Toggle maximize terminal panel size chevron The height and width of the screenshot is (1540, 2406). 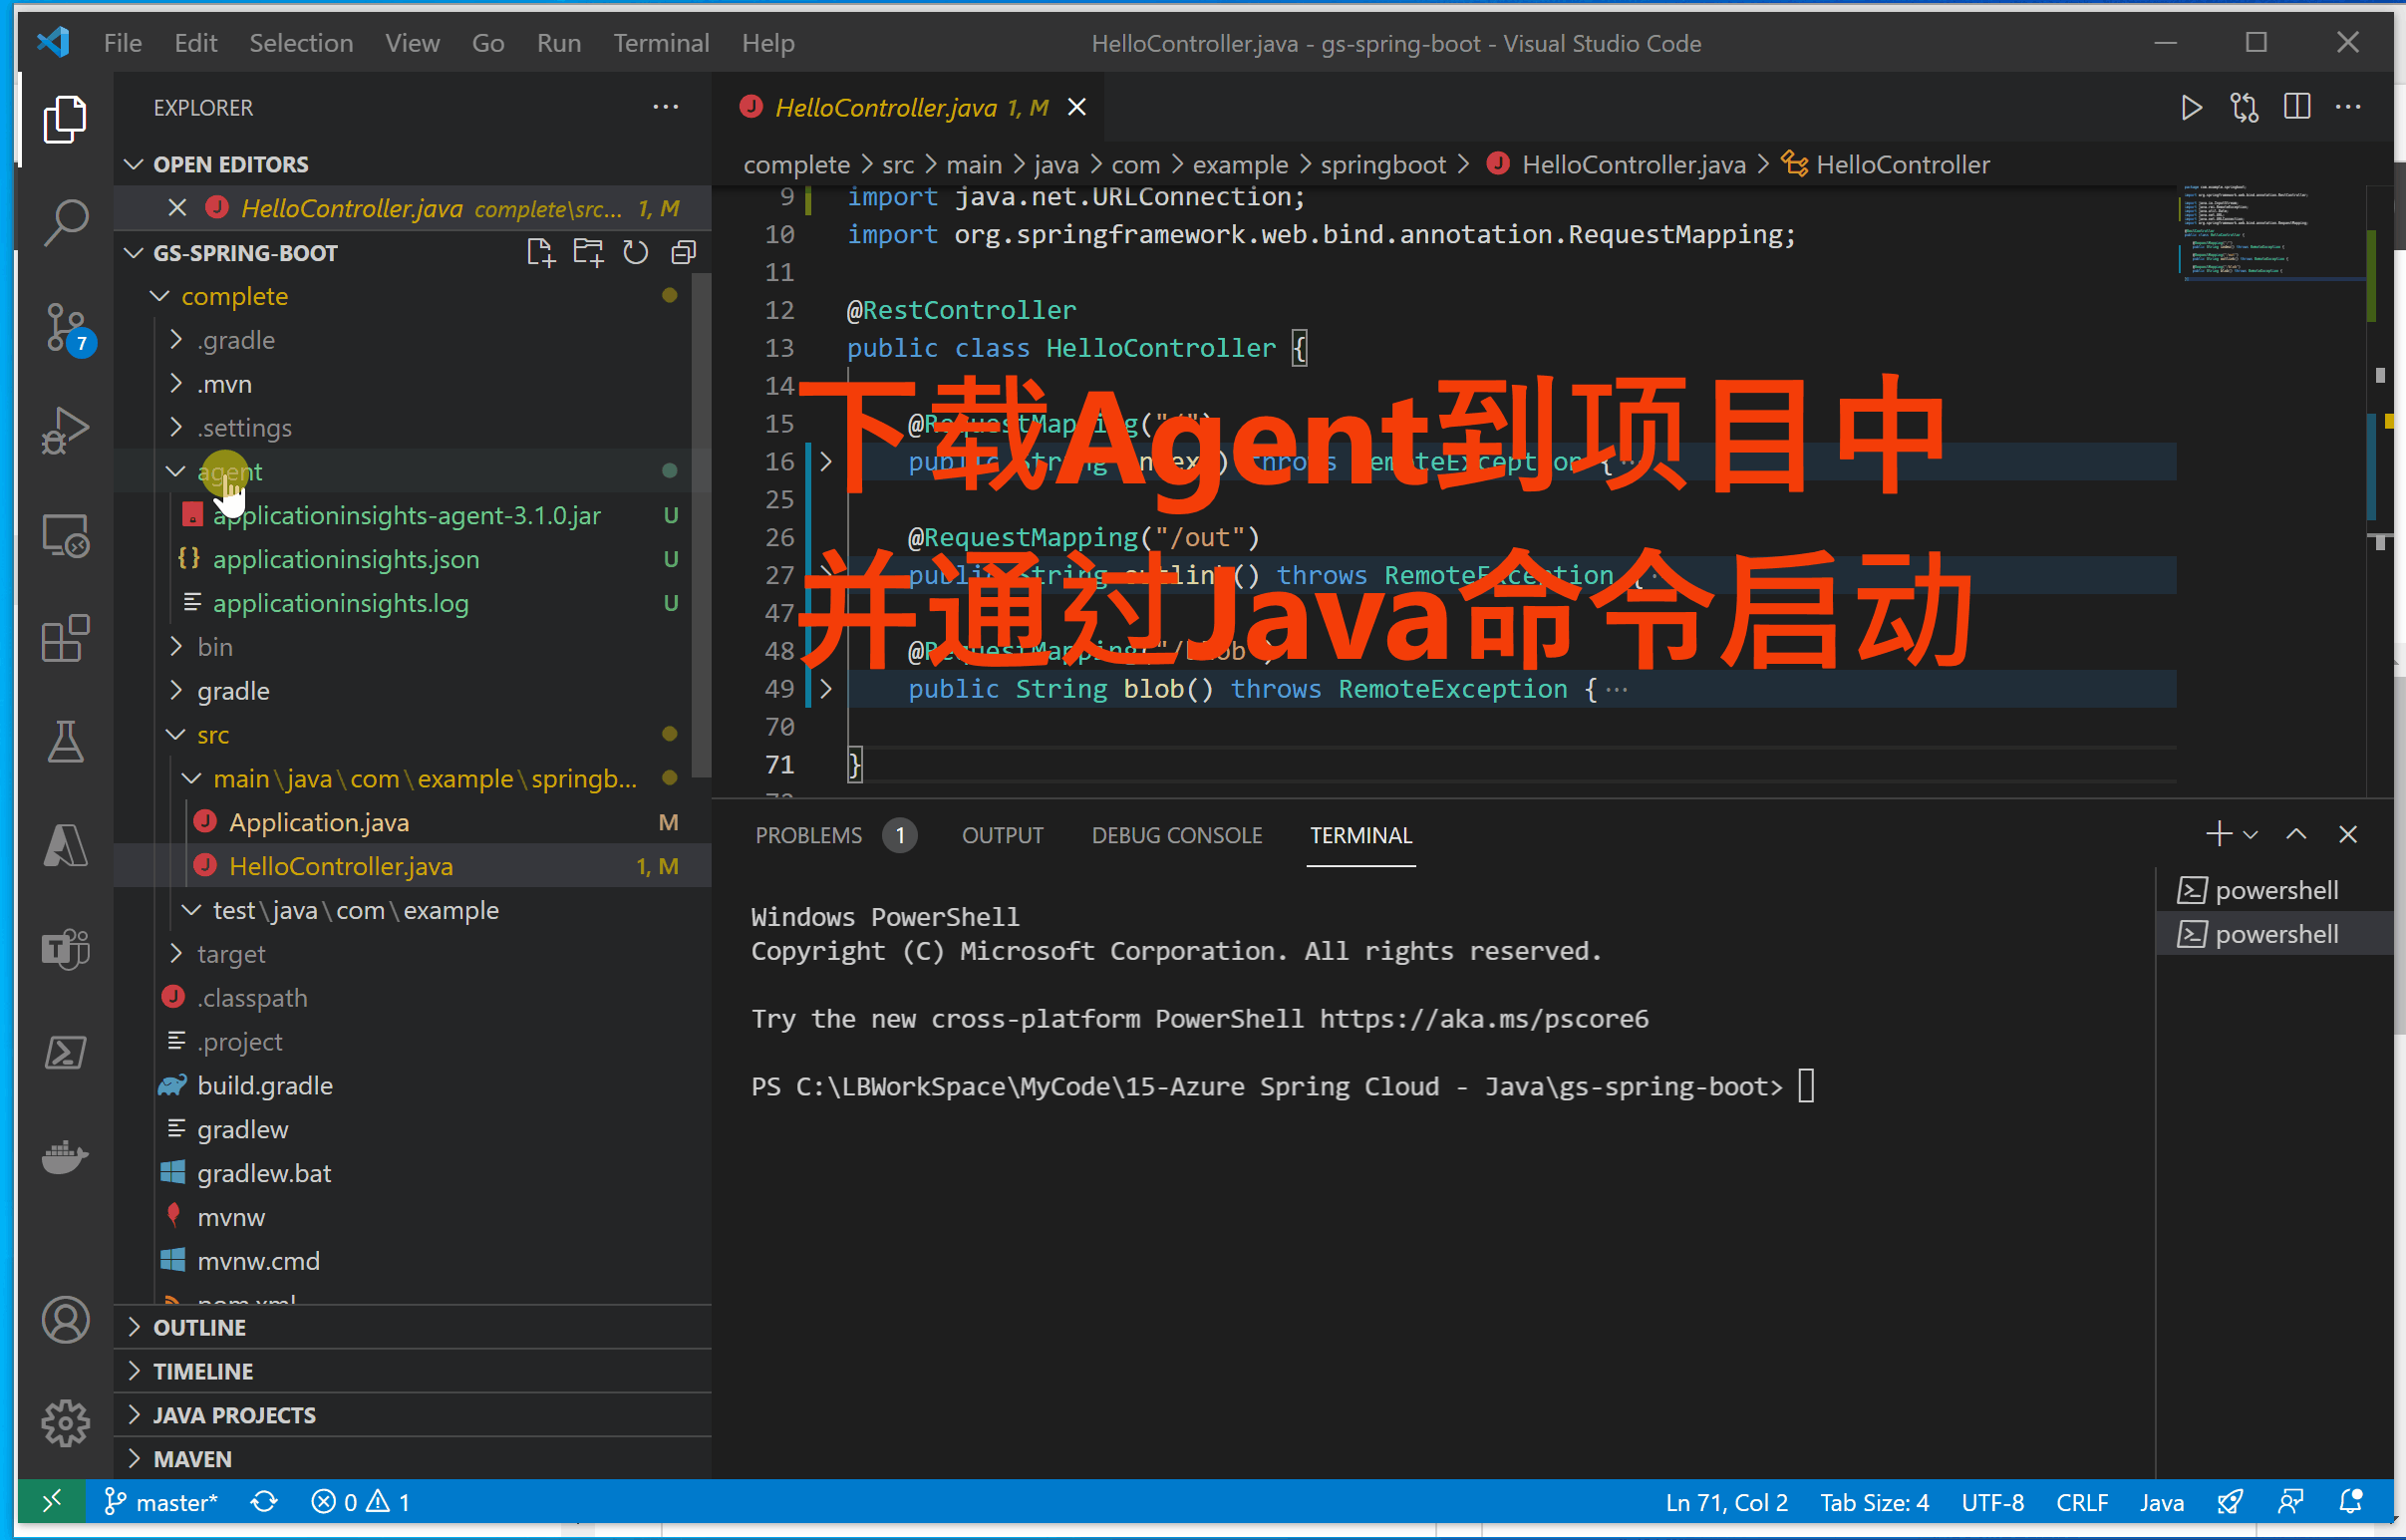click(2296, 834)
